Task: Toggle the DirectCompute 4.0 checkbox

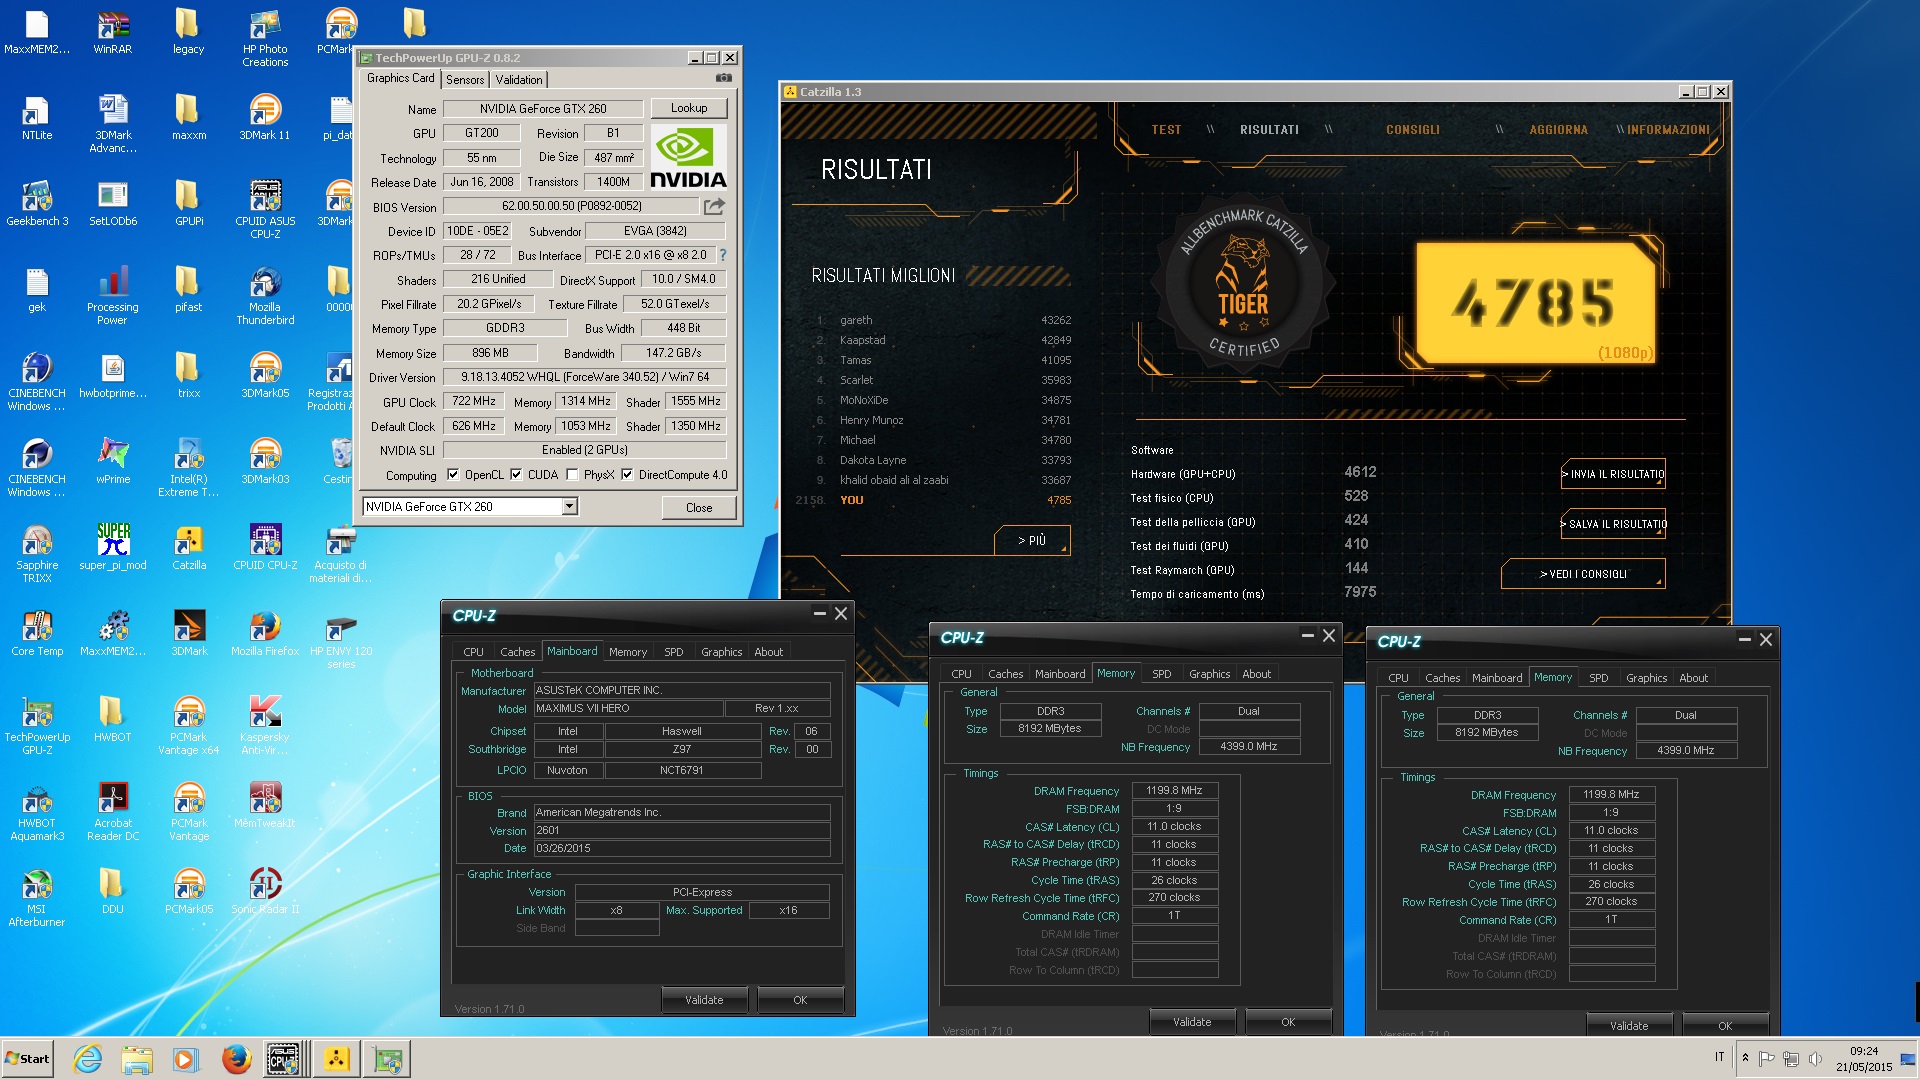Action: coord(627,475)
